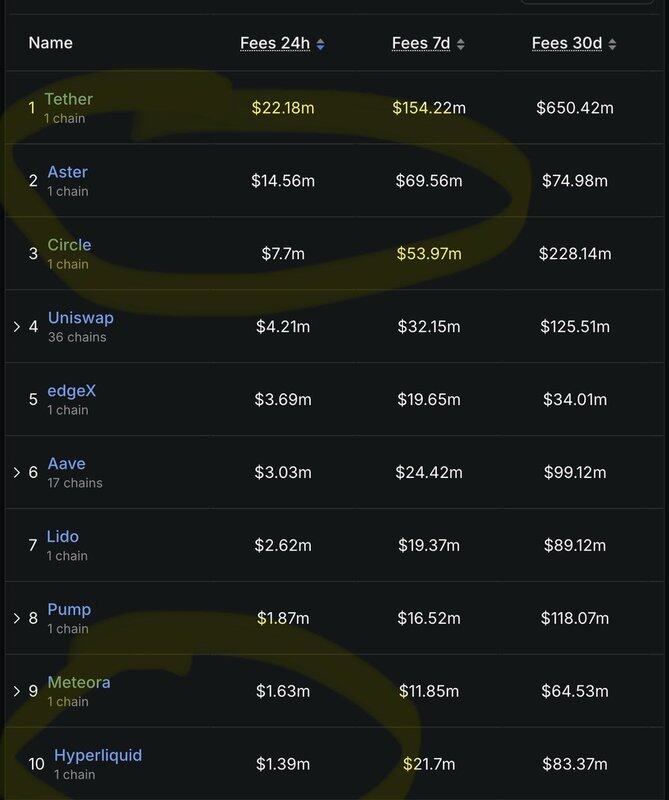Expand Uniswap chains breakdown chevron
Screen dimensions: 669x800
tap(16, 327)
